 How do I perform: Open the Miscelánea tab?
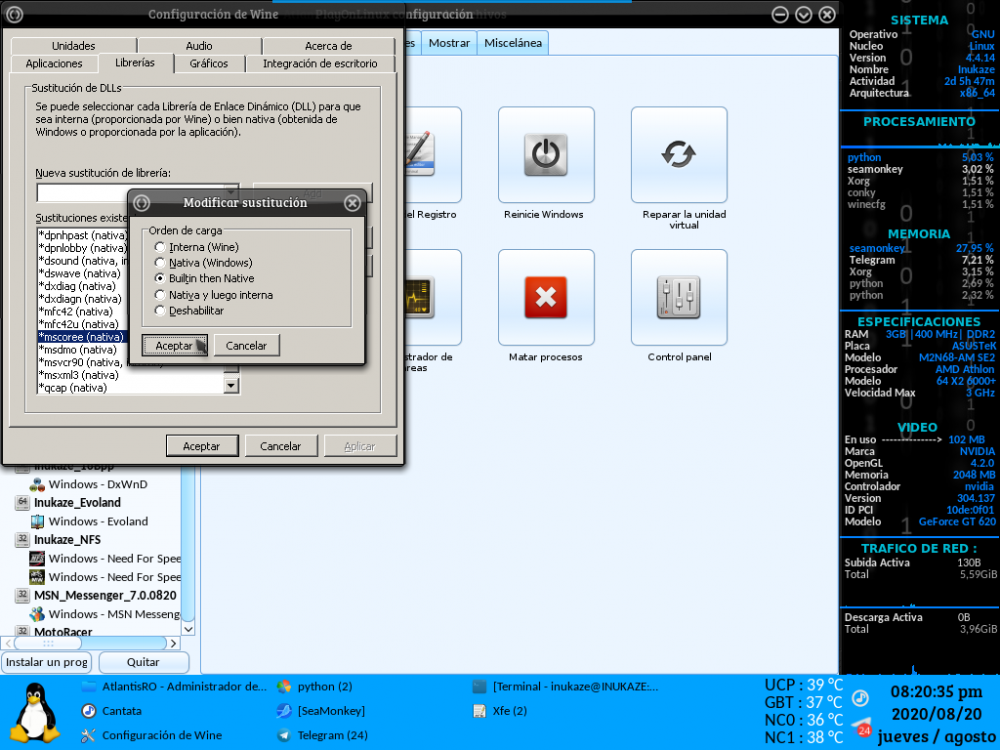click(513, 43)
